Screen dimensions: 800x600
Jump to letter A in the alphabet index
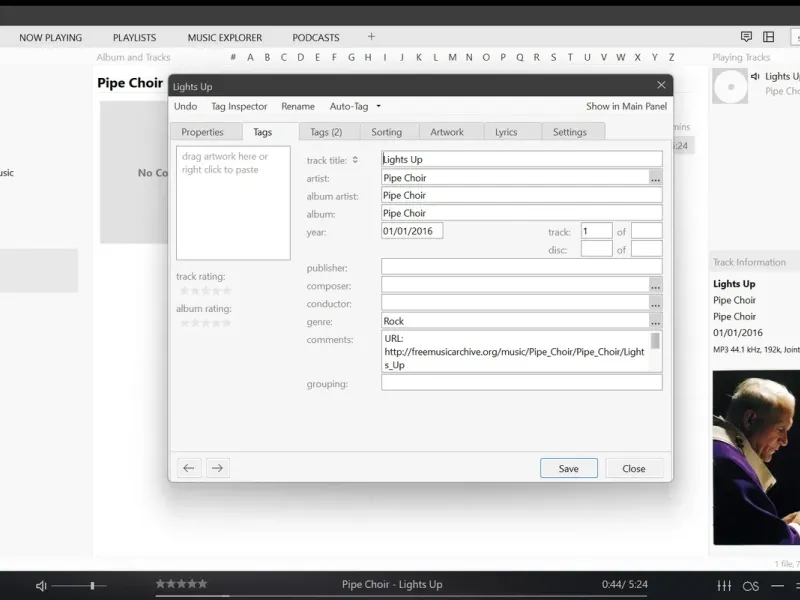tap(250, 58)
